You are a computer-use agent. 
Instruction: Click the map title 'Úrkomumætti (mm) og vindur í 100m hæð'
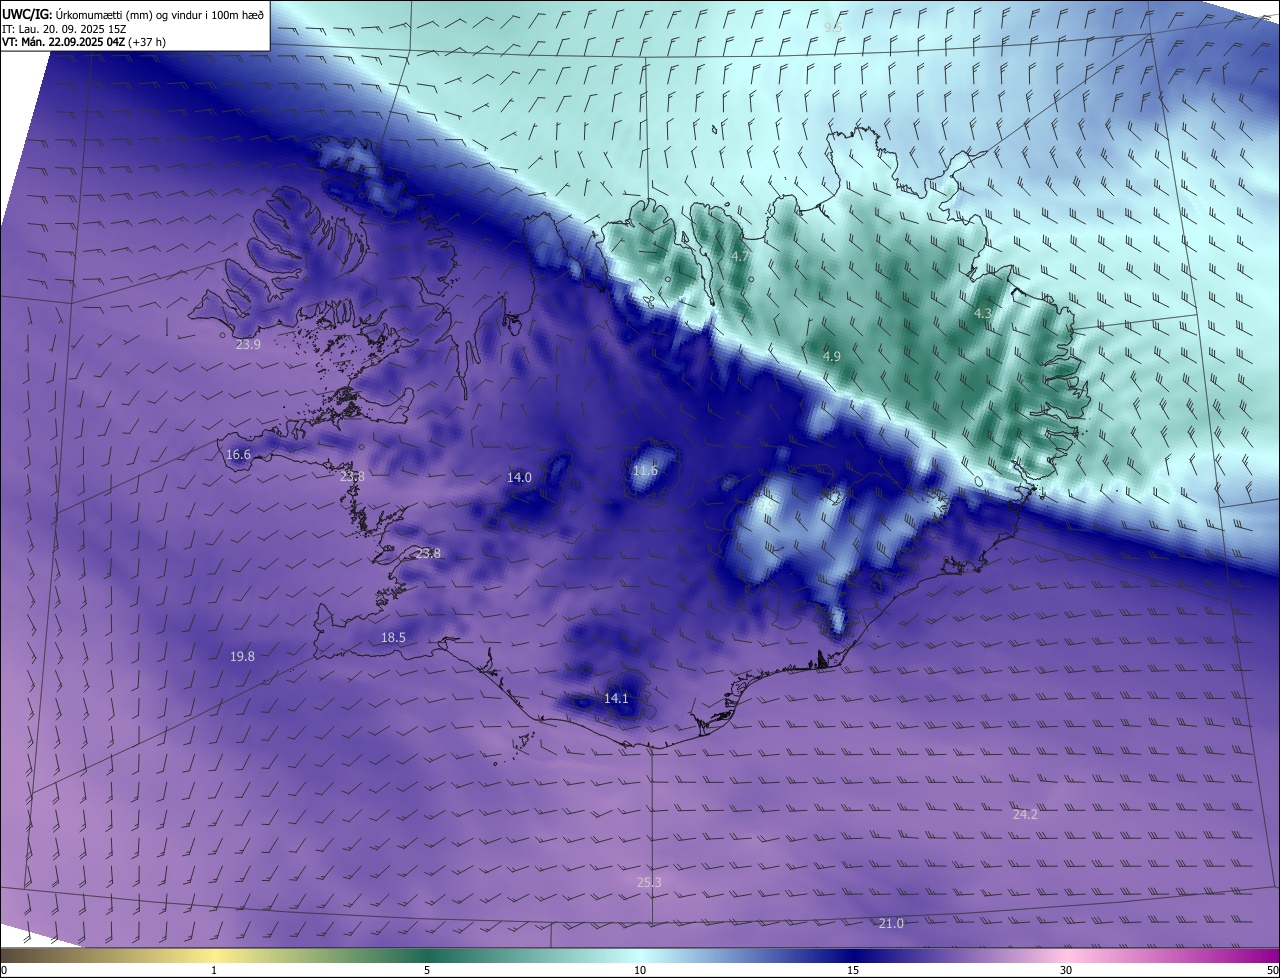coord(159,14)
